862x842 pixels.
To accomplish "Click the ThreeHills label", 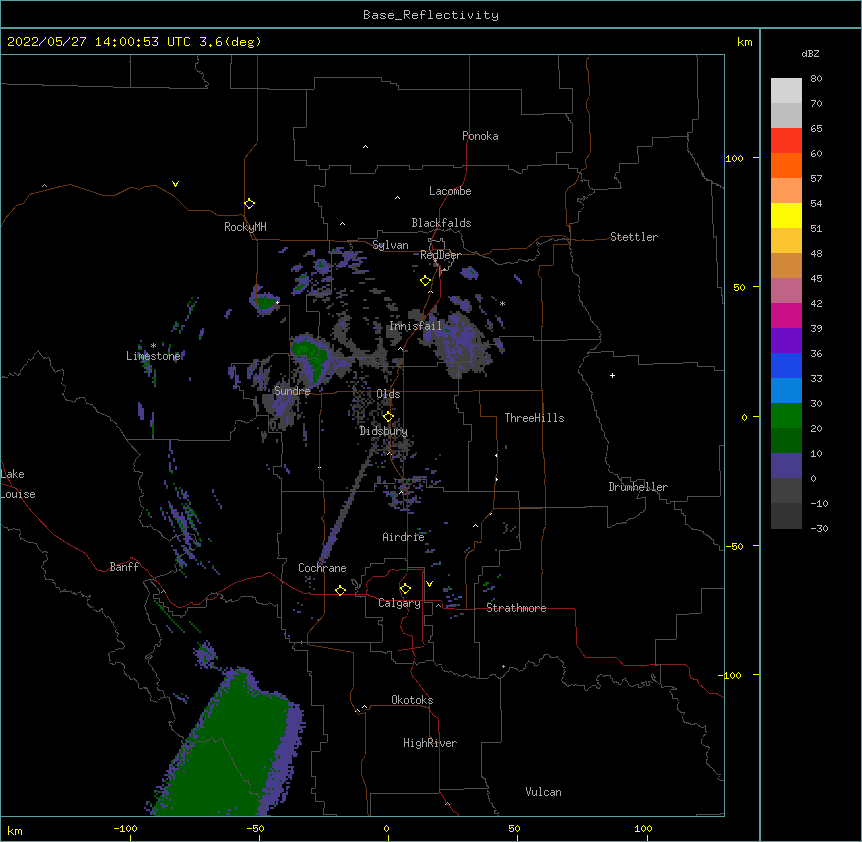I will point(534,418).
